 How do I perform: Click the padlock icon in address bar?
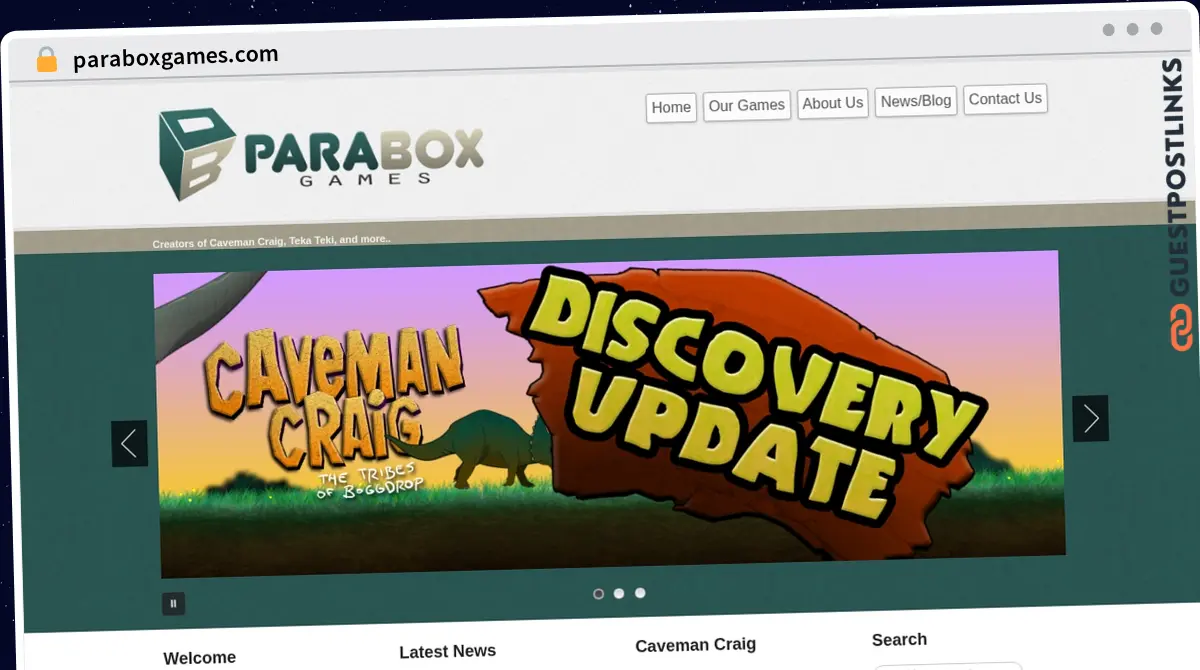(46, 59)
